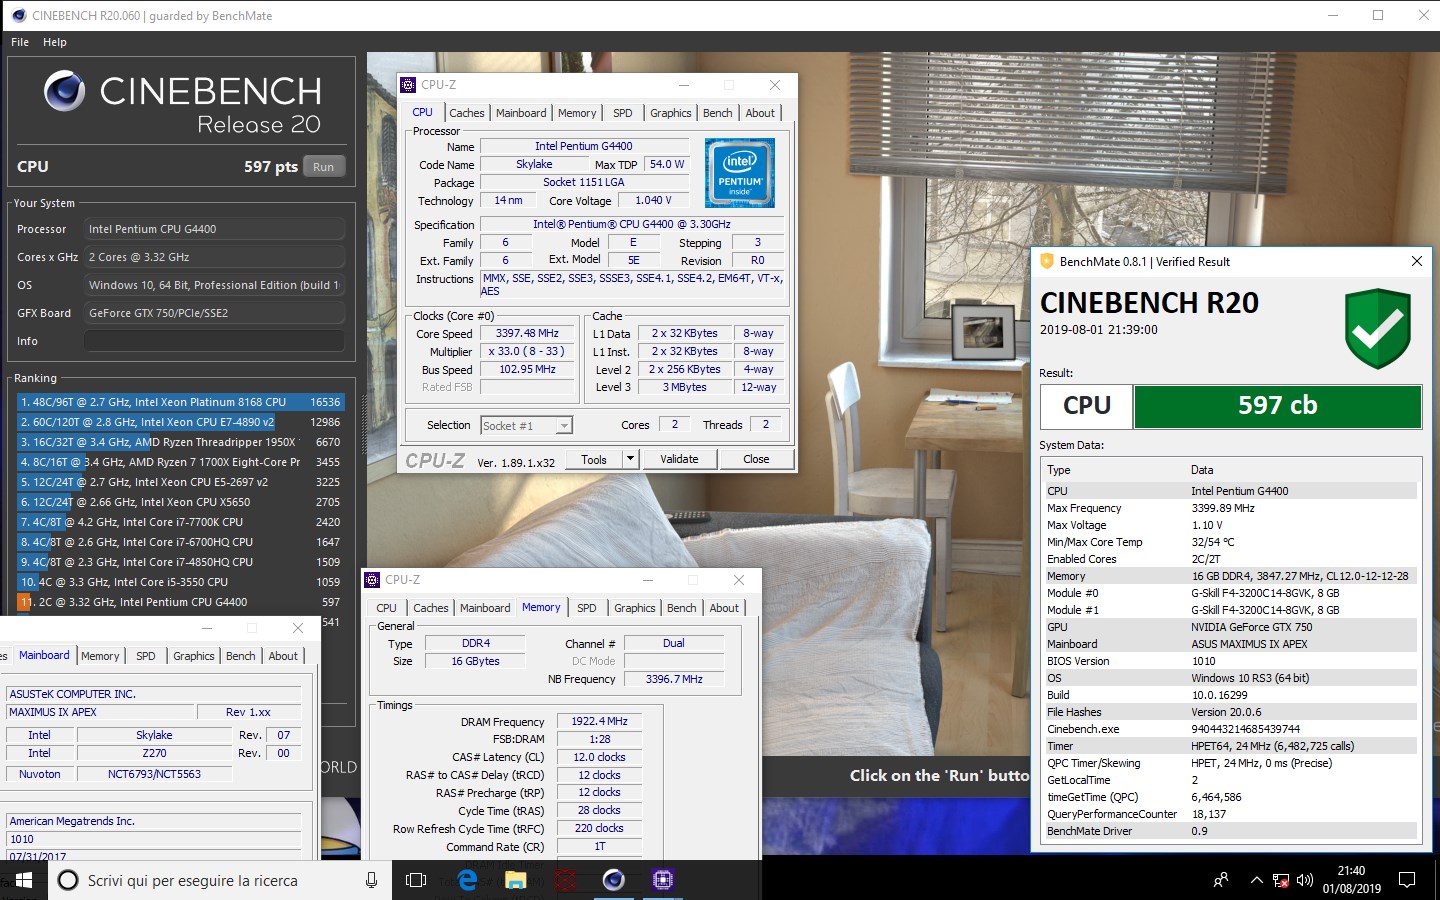Close the BenchMate Verified Result window

tap(1416, 261)
